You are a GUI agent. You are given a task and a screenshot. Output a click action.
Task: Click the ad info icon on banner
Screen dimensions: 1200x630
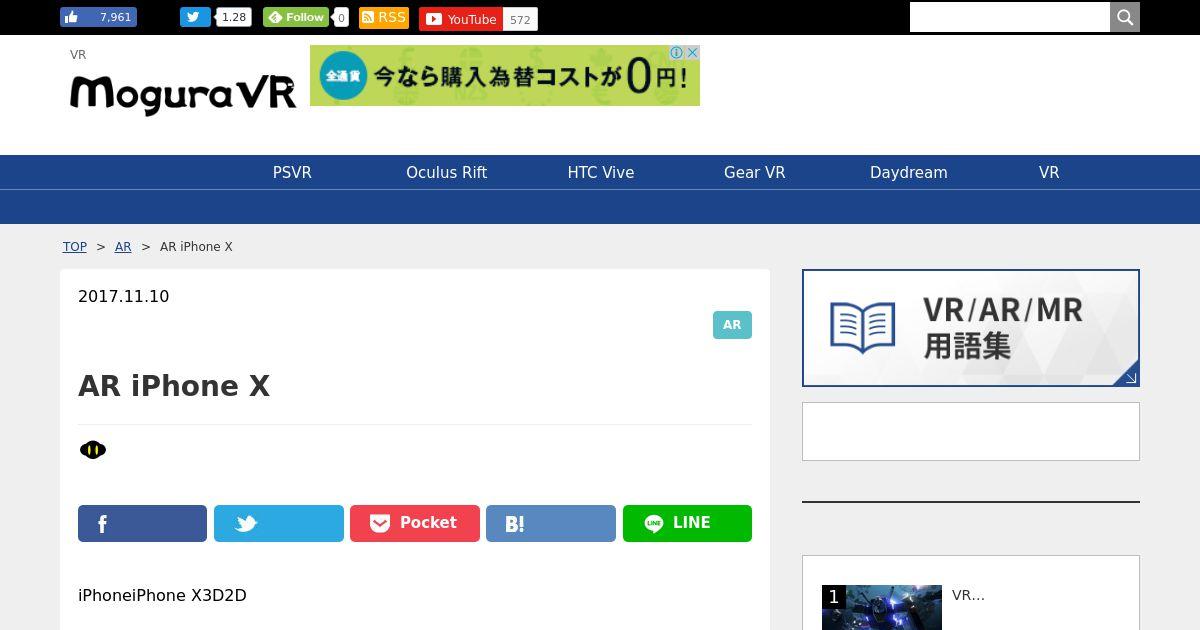[677, 53]
